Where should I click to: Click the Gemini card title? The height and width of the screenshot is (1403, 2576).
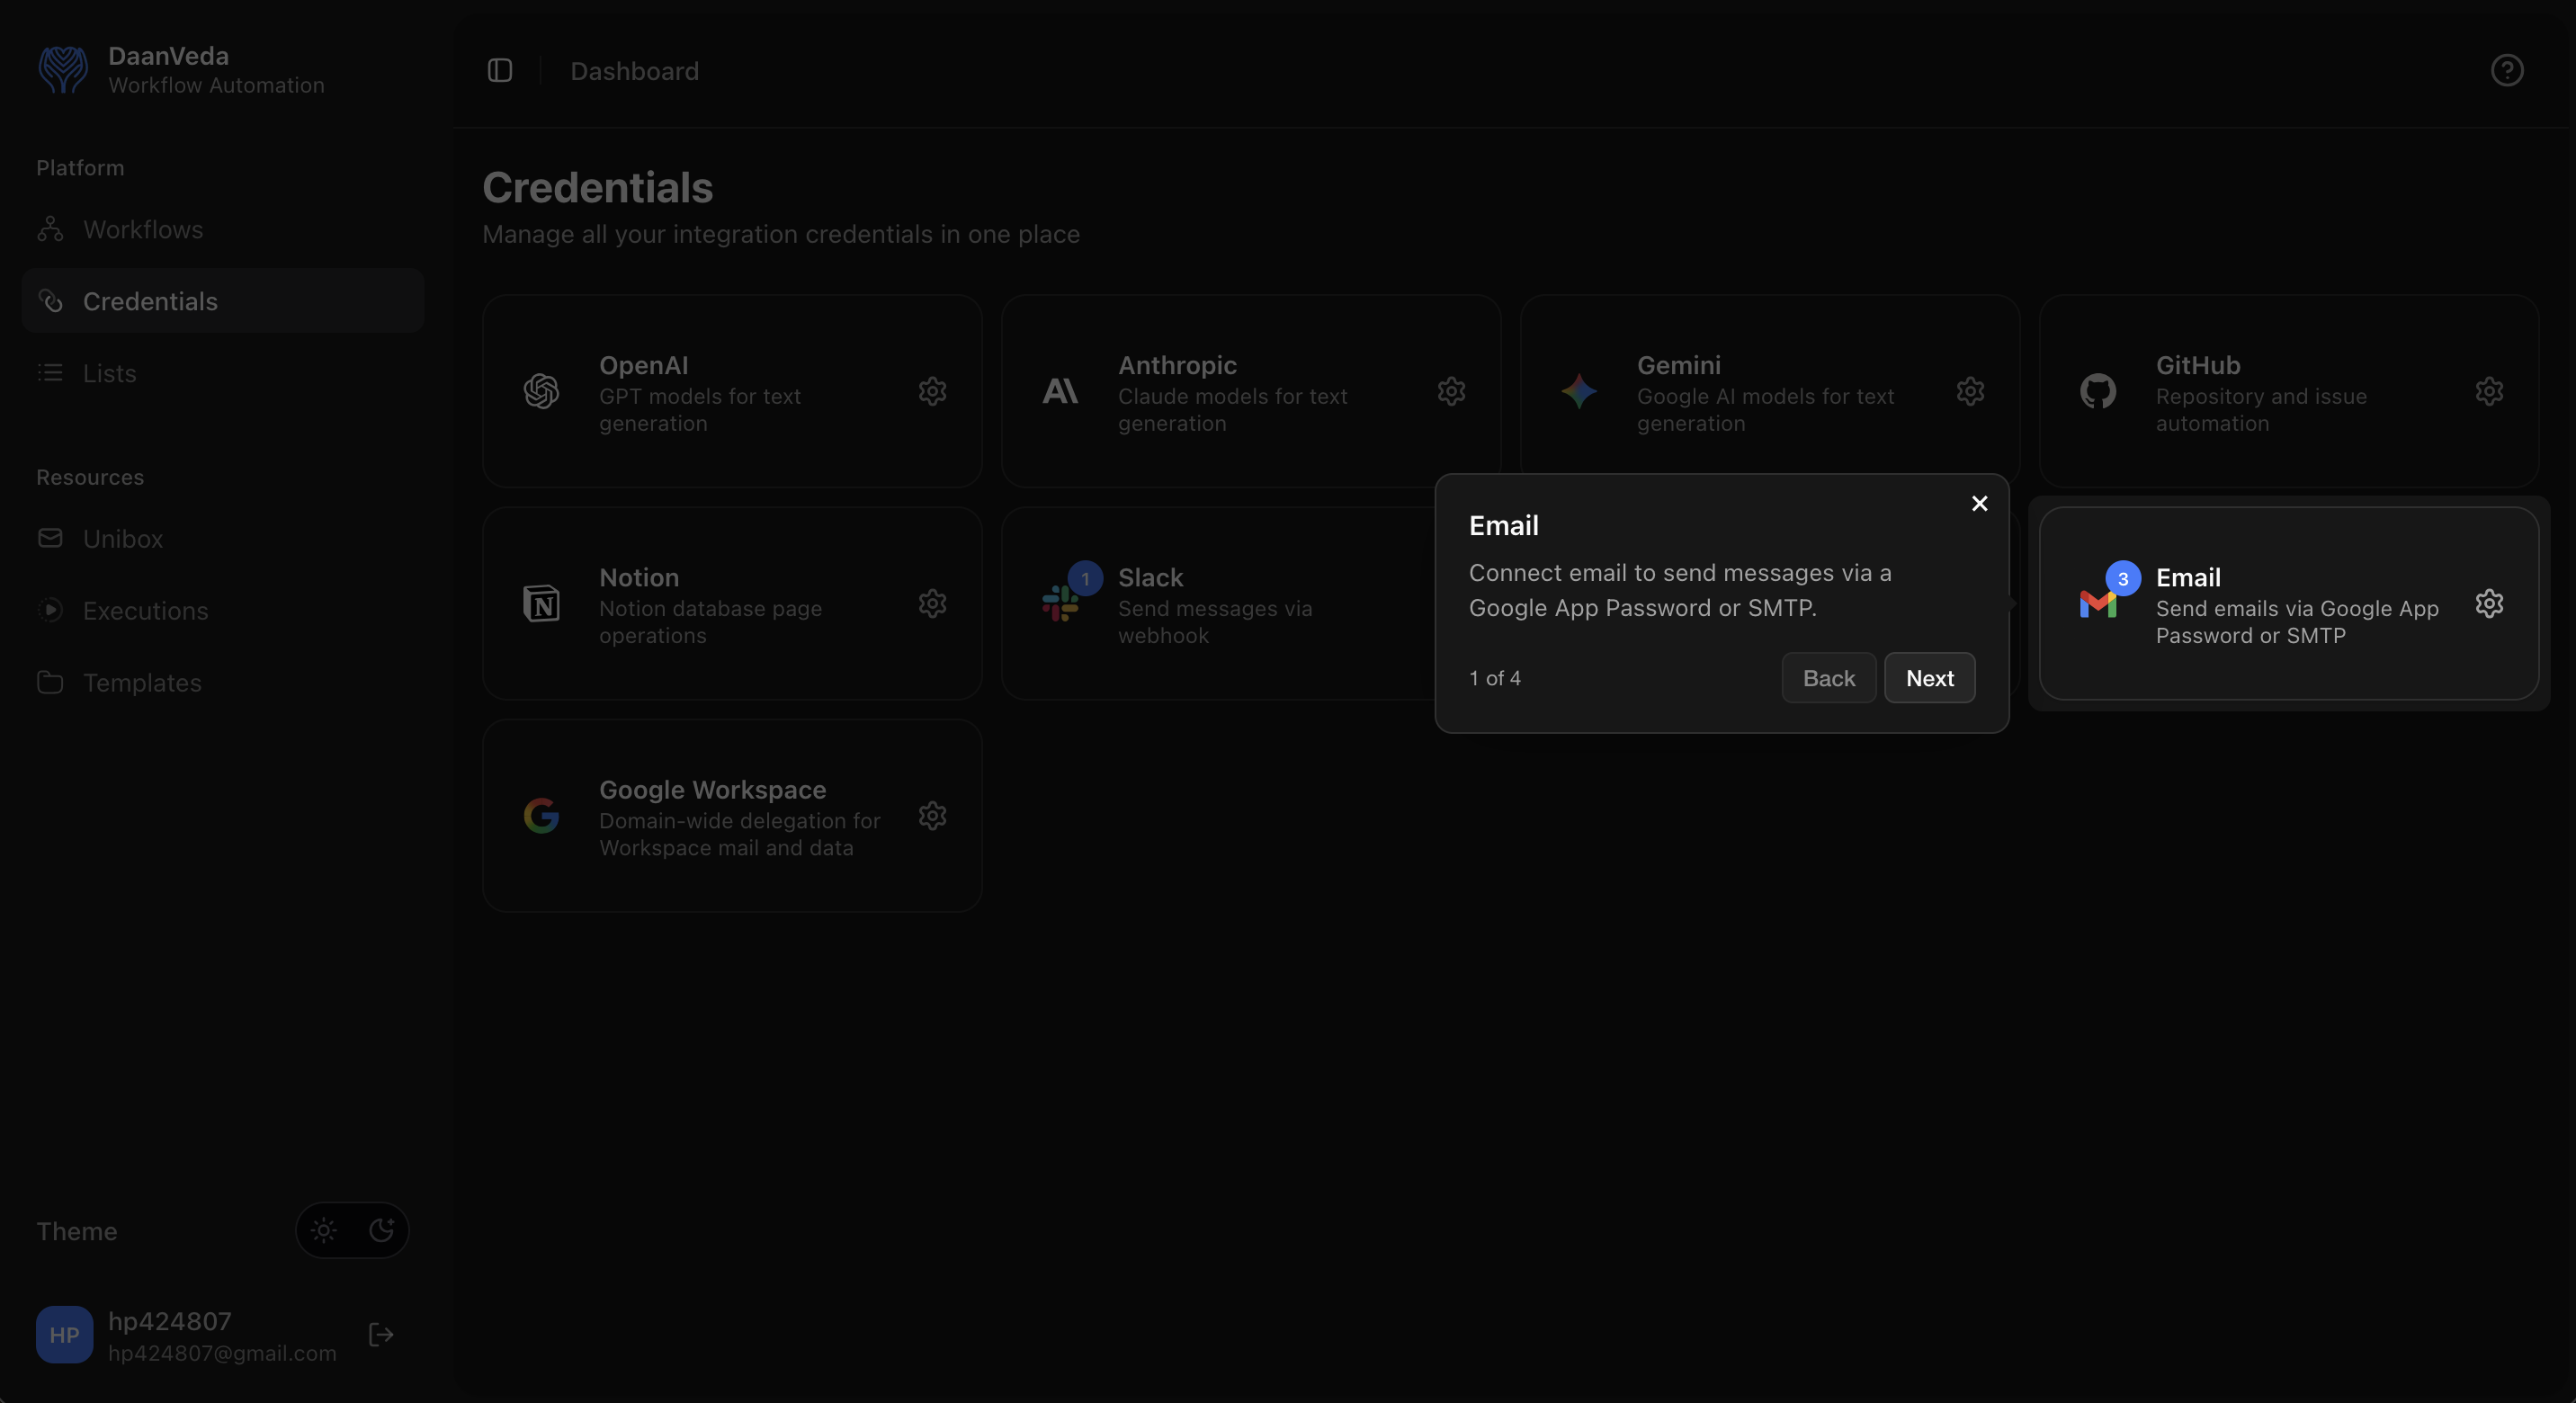[1678, 365]
